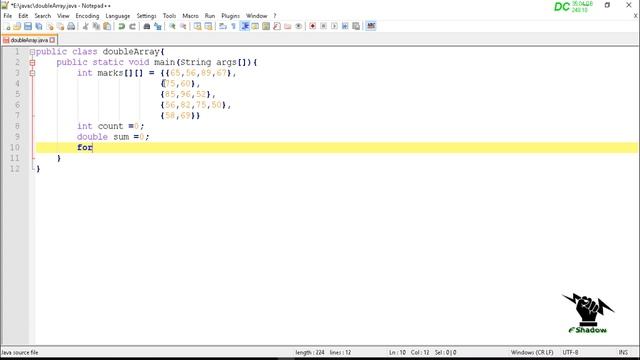Image resolution: width=640 pixels, height=360 pixels.
Task: Toggle Folder as Workspace toolbar icon
Action: pos(288,26)
